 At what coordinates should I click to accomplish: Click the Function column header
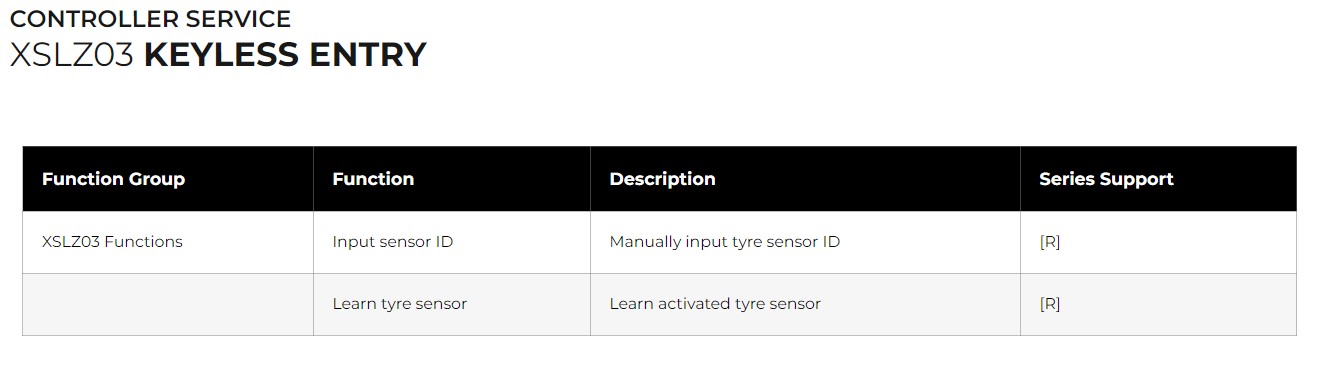pyautogui.click(x=373, y=179)
